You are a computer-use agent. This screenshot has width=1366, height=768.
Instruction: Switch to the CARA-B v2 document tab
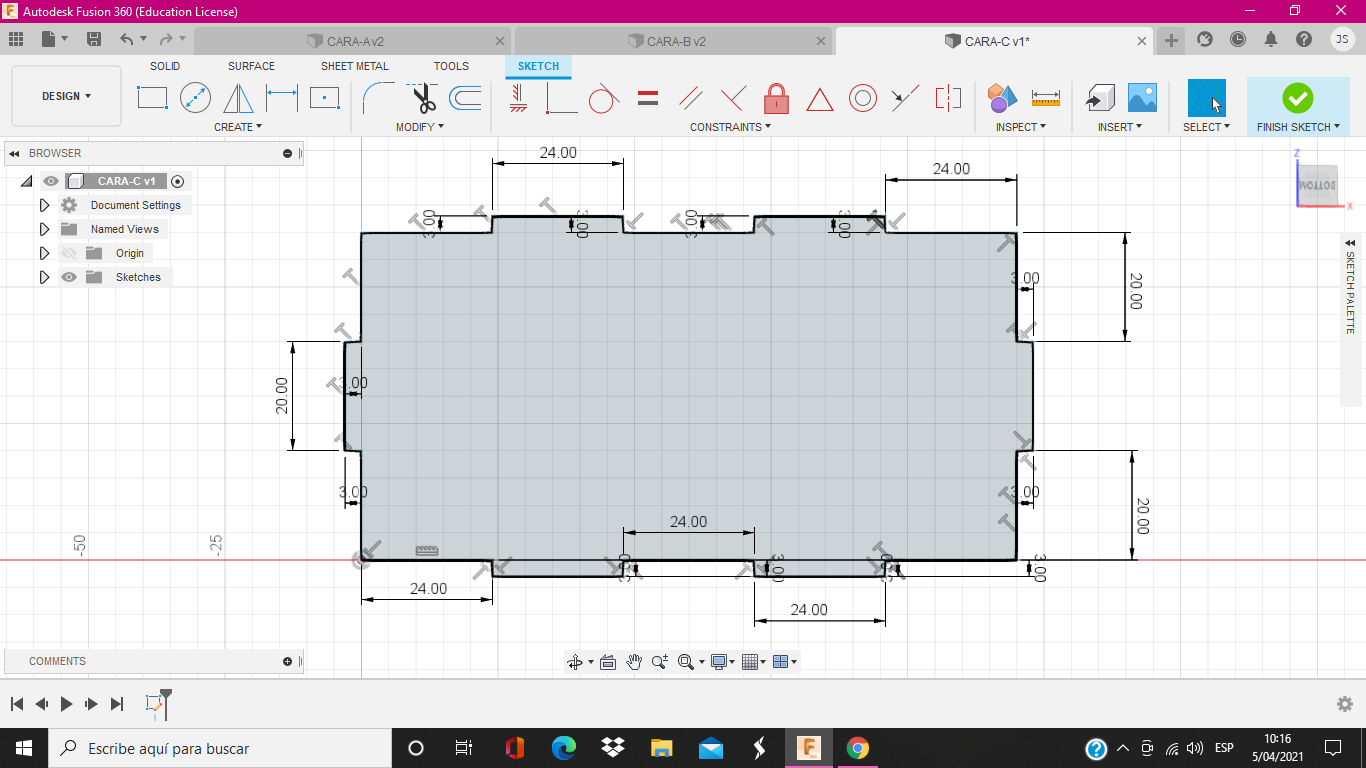[673, 41]
